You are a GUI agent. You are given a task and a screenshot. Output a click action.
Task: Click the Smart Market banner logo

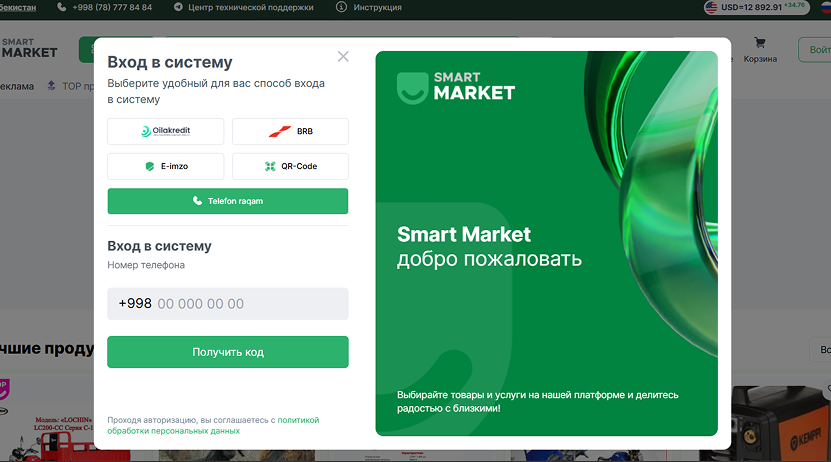pos(456,87)
